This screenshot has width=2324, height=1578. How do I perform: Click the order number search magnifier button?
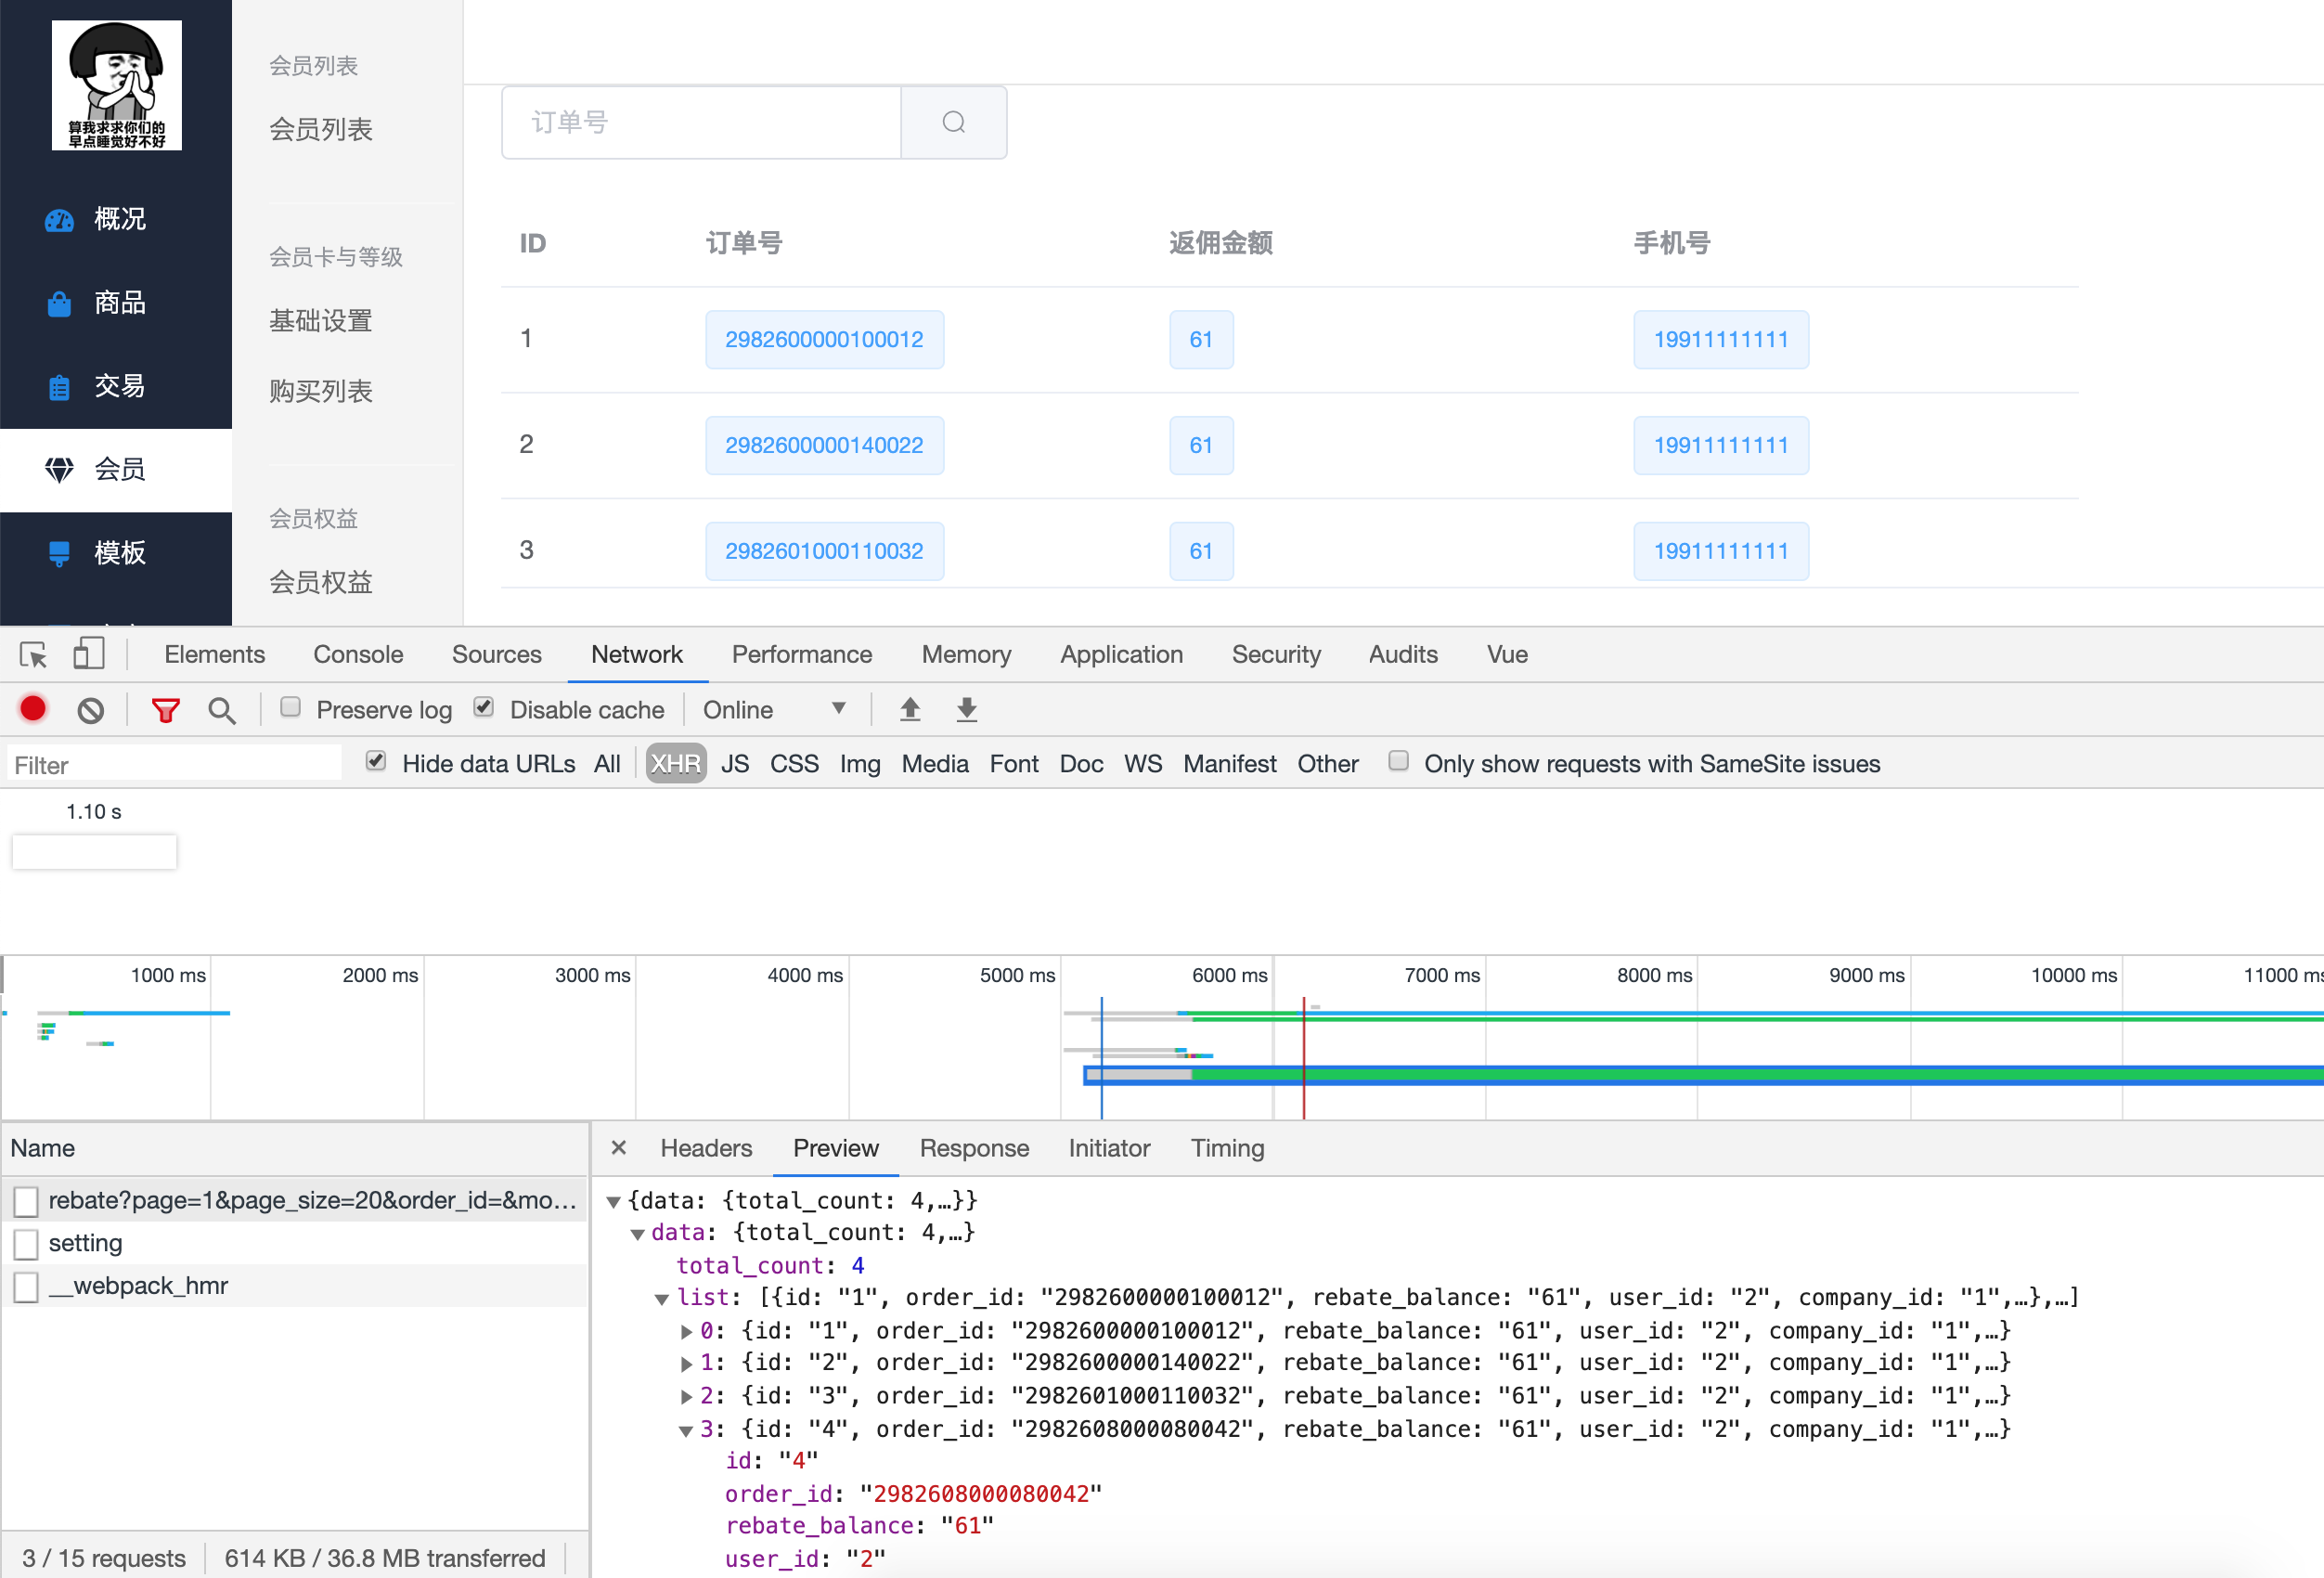[x=953, y=122]
